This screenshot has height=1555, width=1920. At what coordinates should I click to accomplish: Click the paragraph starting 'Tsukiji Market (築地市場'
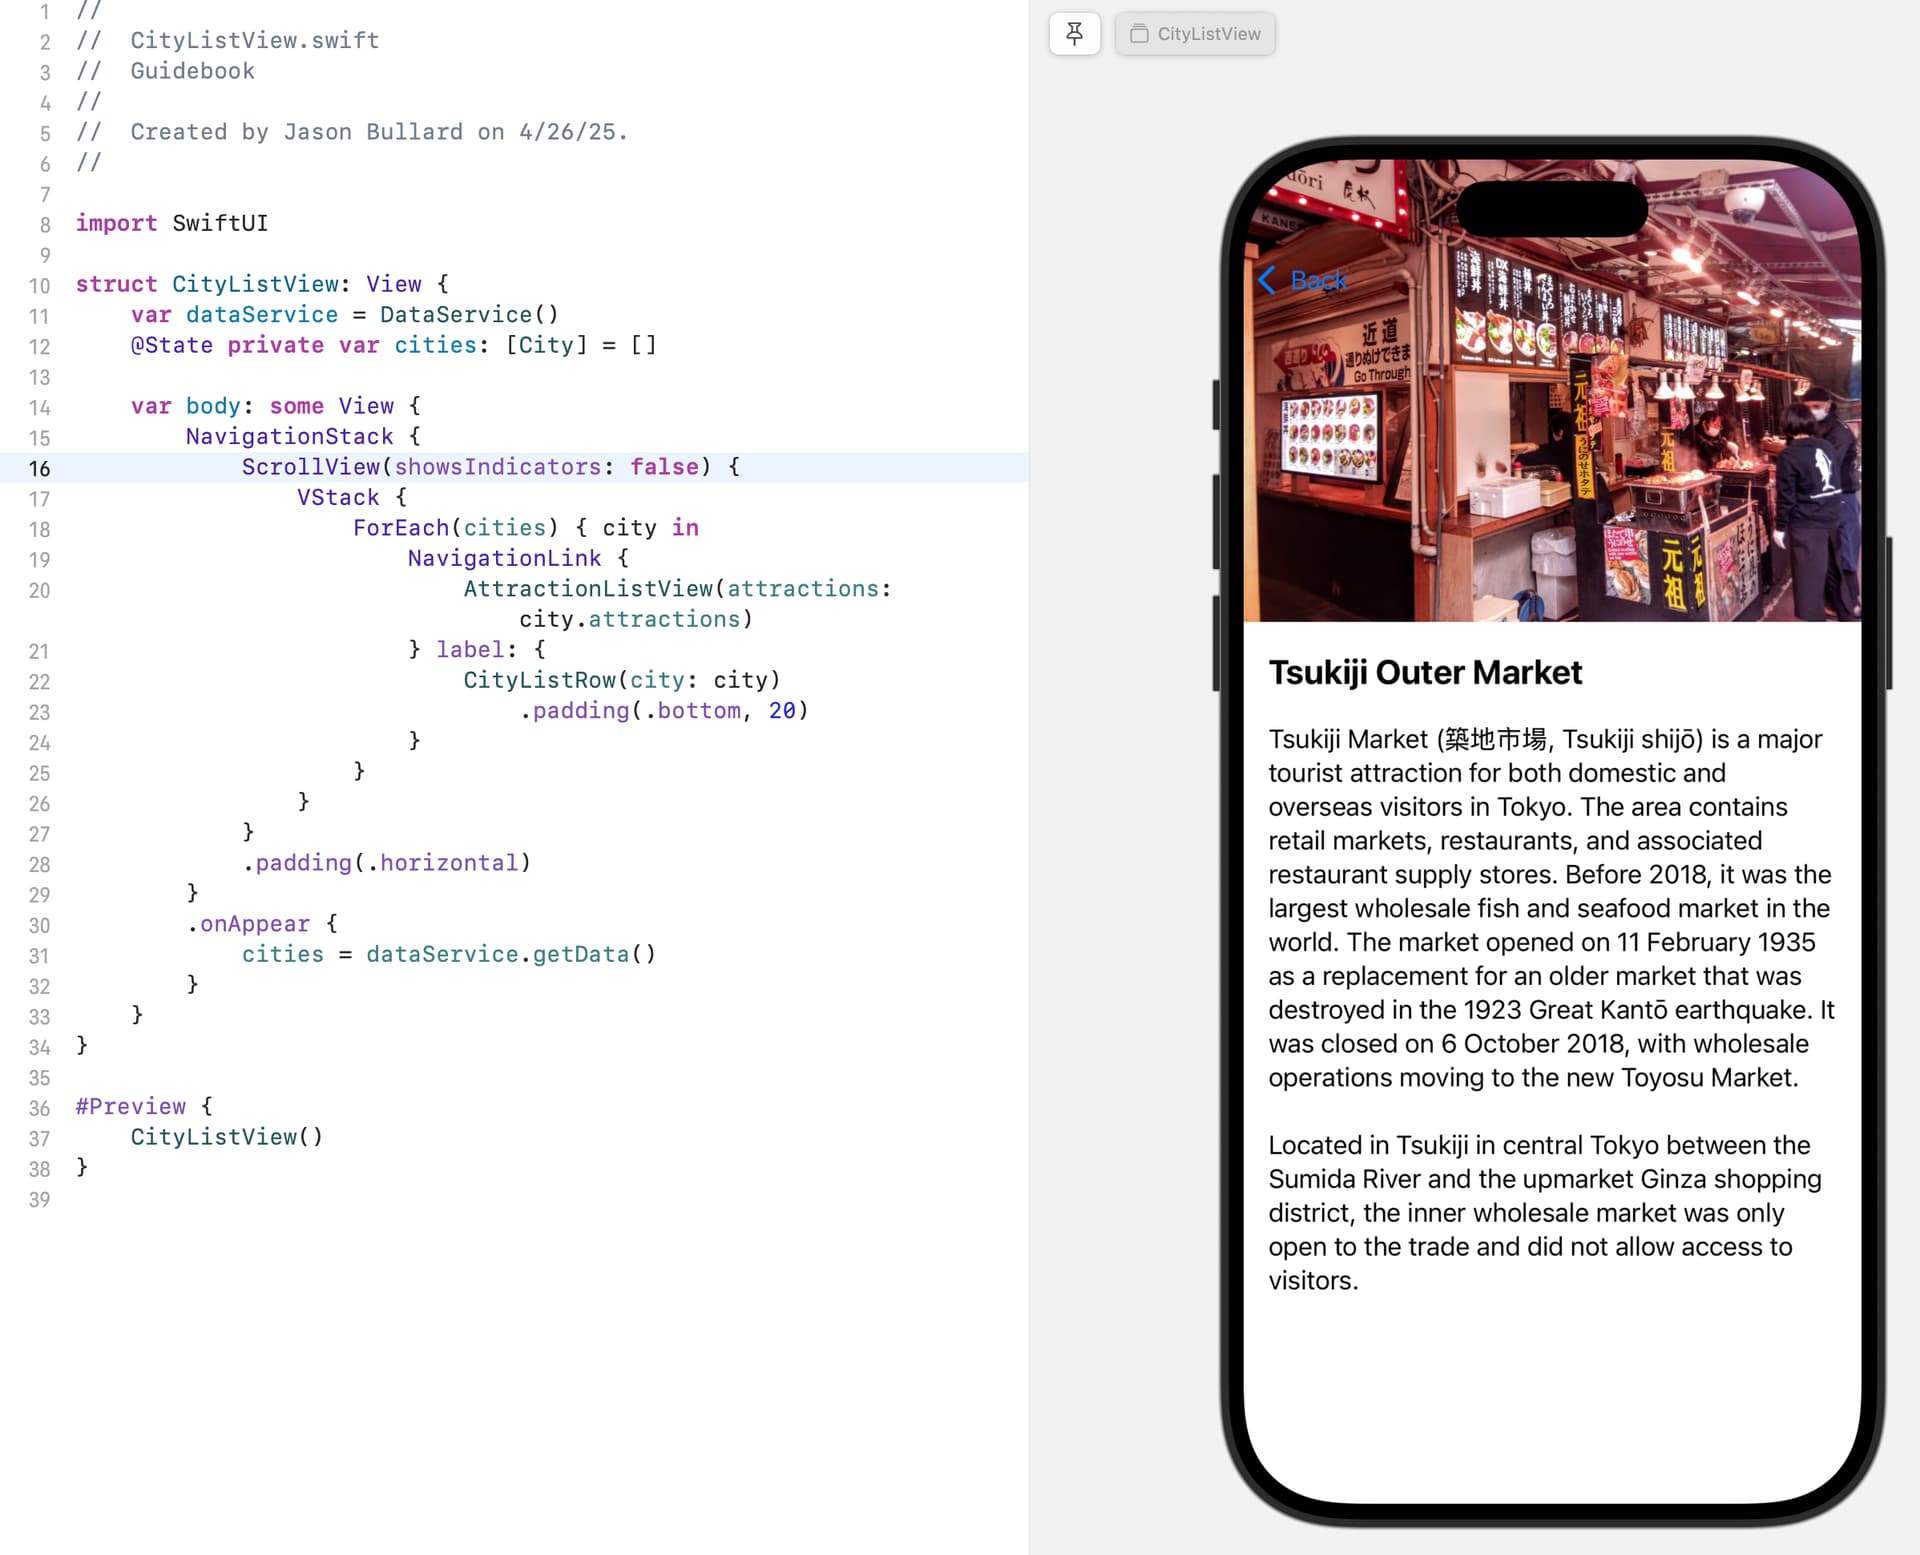coord(1552,908)
